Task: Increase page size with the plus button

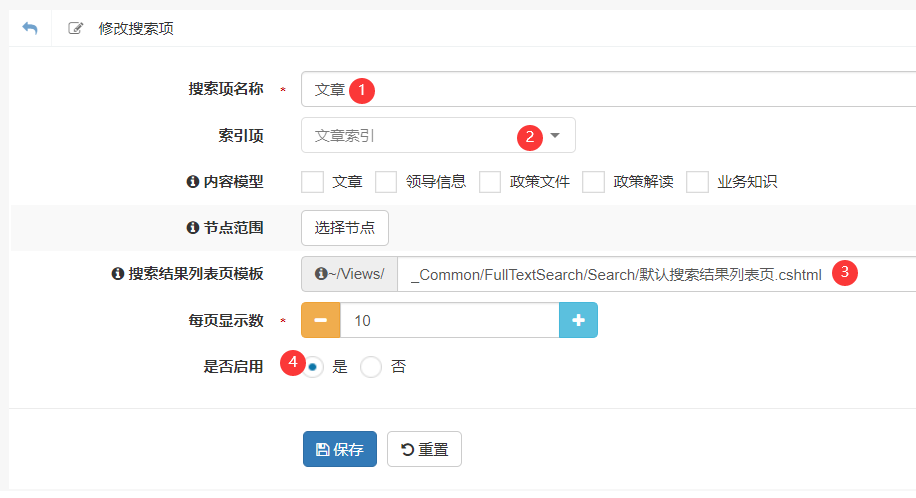Action: pyautogui.click(x=578, y=320)
